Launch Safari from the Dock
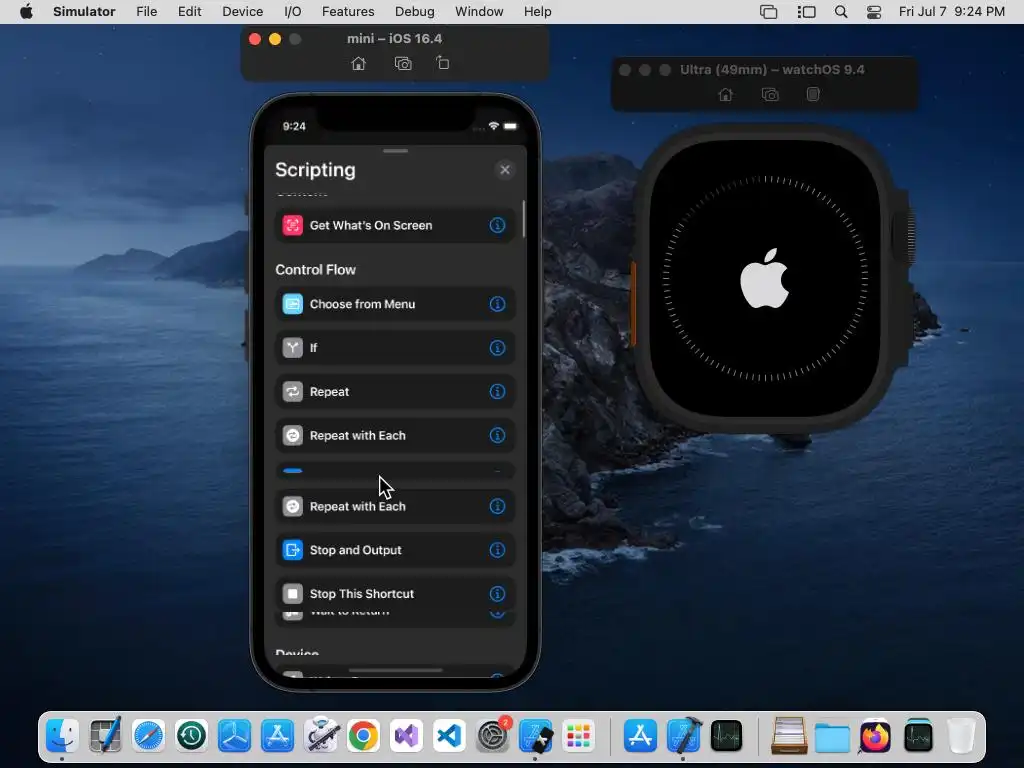 click(x=148, y=736)
